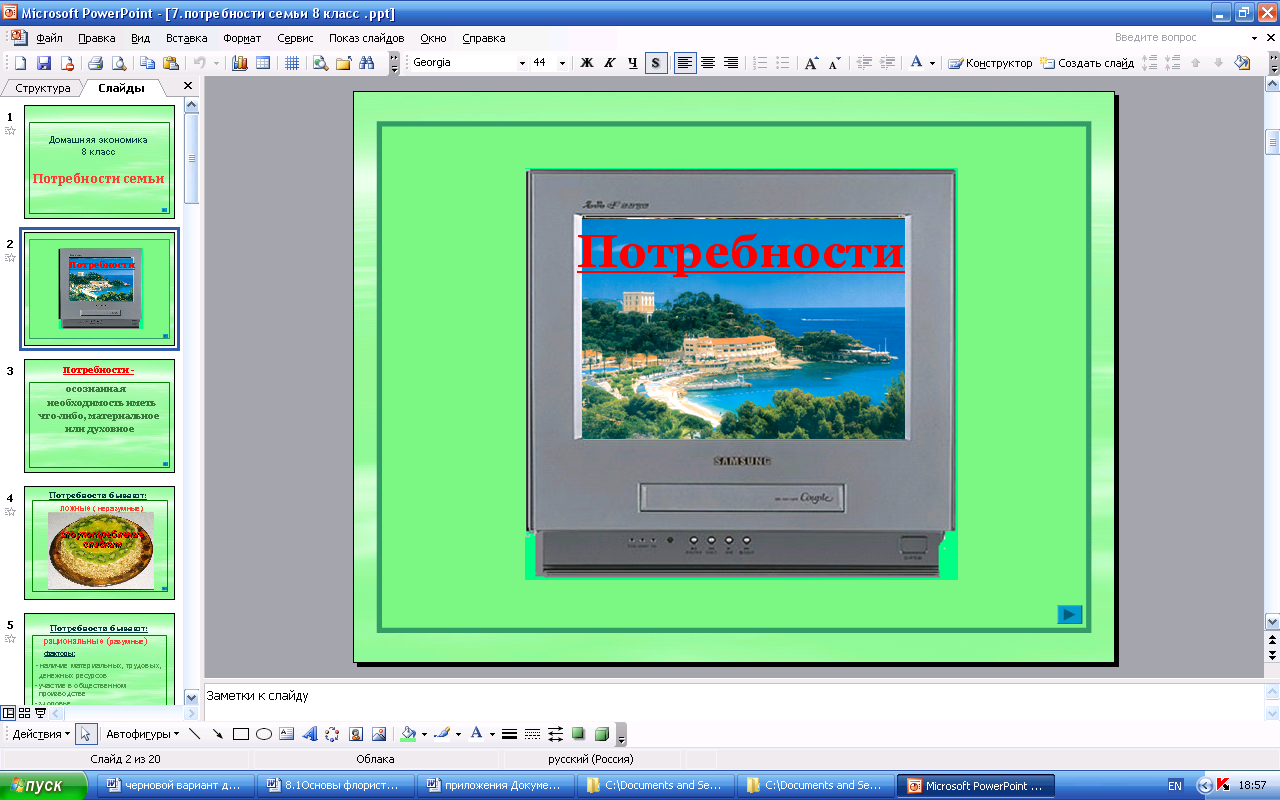
Task: Toggle center text alignment
Action: click(x=708, y=63)
